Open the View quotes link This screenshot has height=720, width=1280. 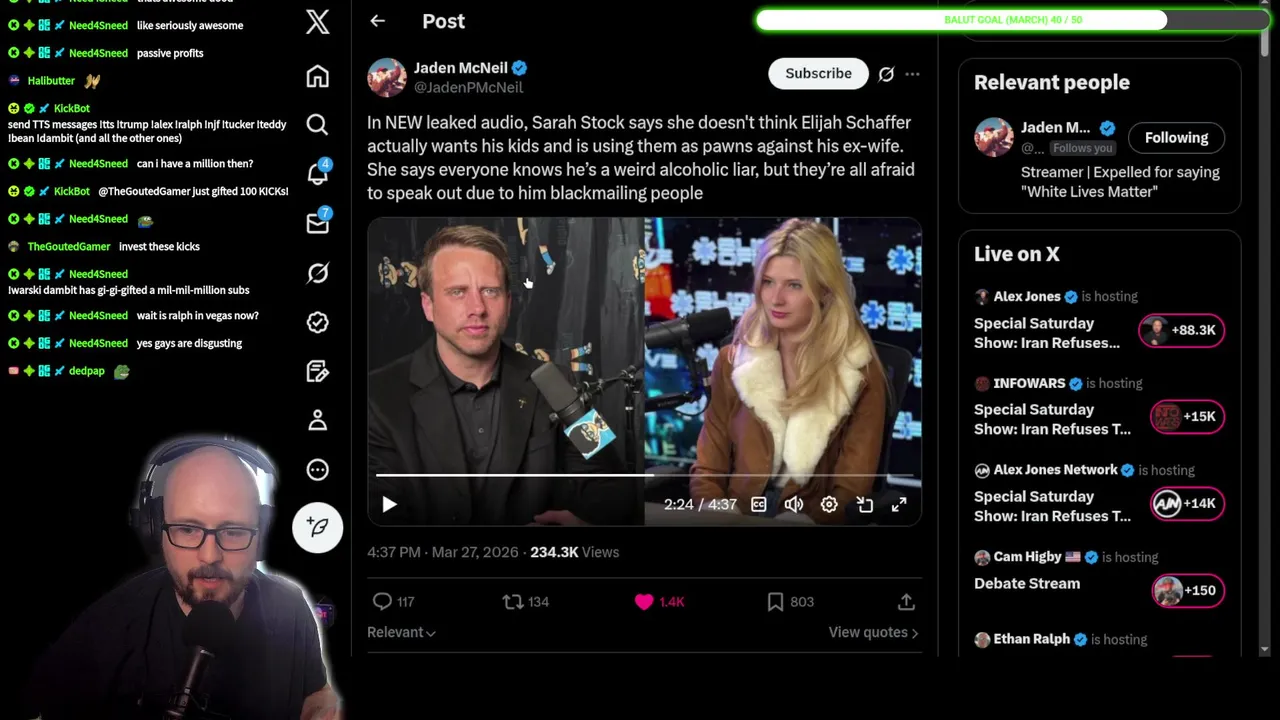click(x=873, y=632)
